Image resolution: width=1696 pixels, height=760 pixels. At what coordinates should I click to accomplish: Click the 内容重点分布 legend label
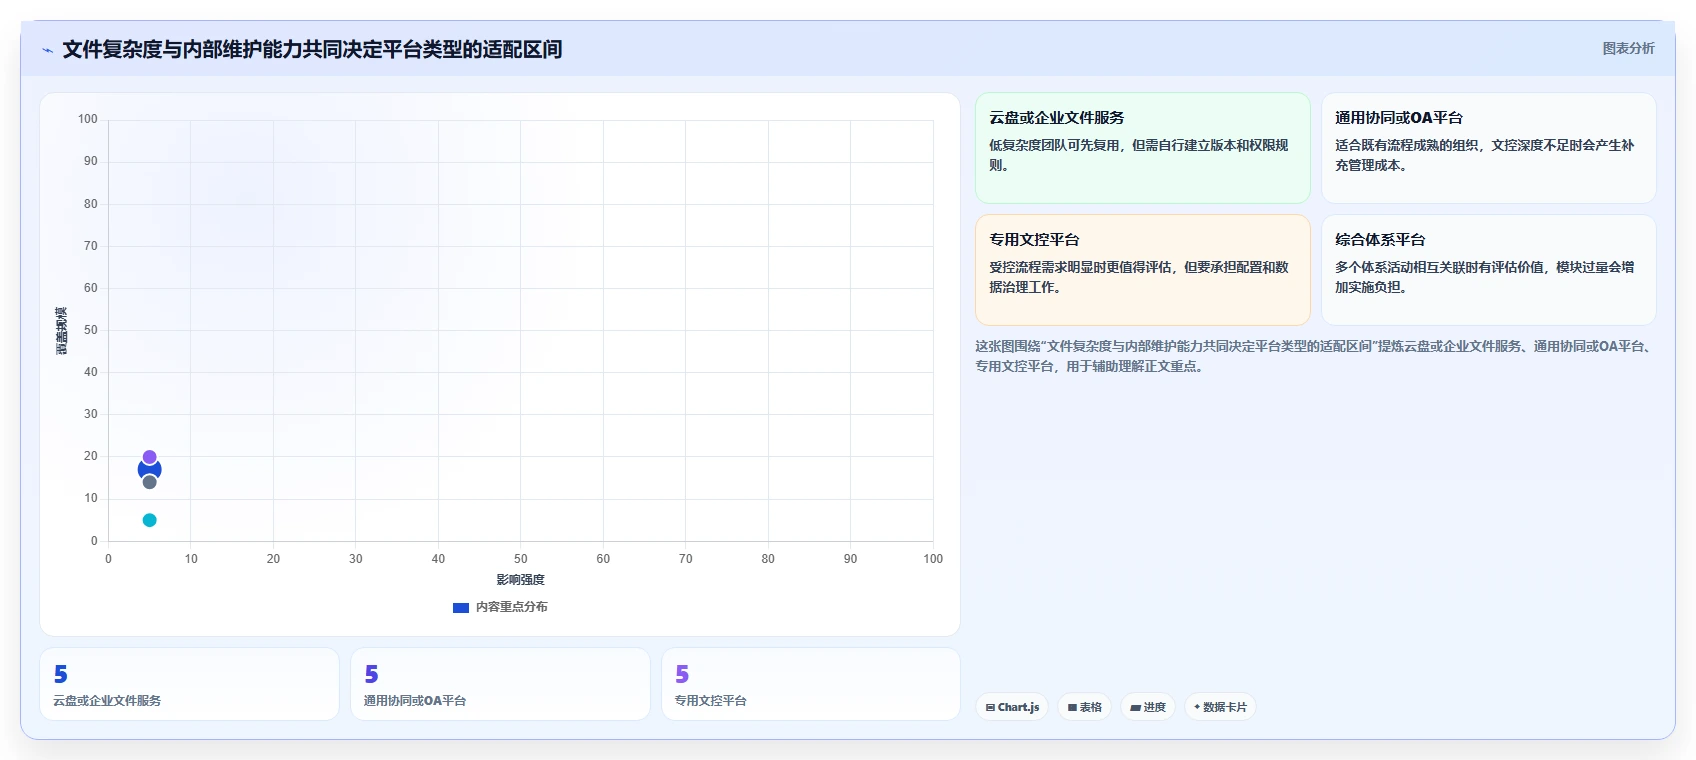click(511, 607)
